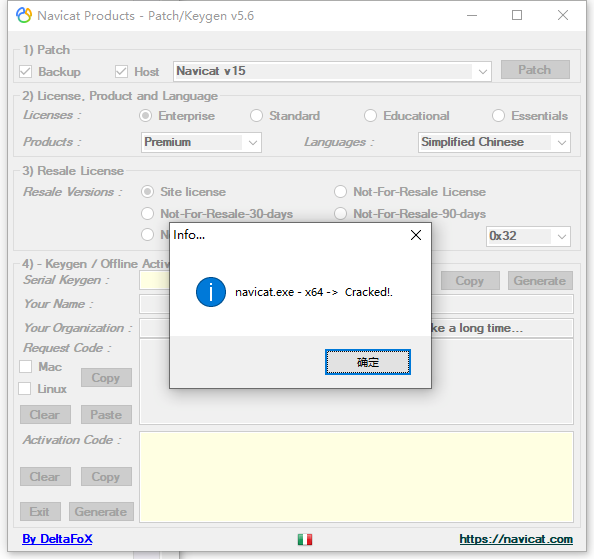Maximize the Patch/Keygen window
Screen dimensions: 594x559
click(517, 16)
